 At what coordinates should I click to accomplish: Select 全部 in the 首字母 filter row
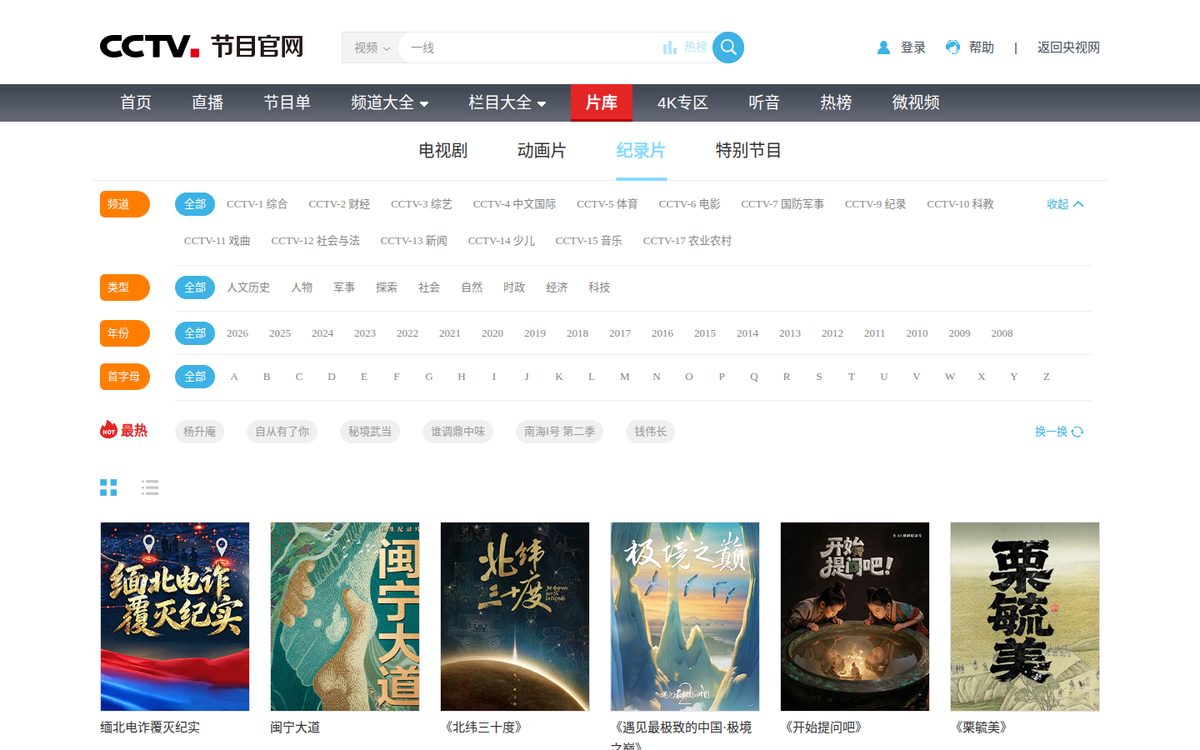[x=195, y=377]
